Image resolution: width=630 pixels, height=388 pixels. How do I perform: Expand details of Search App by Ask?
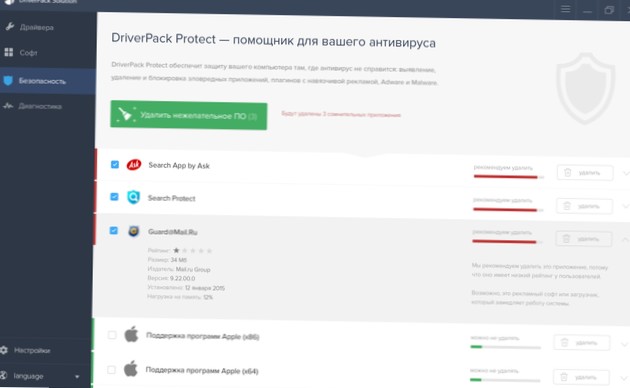(626, 173)
